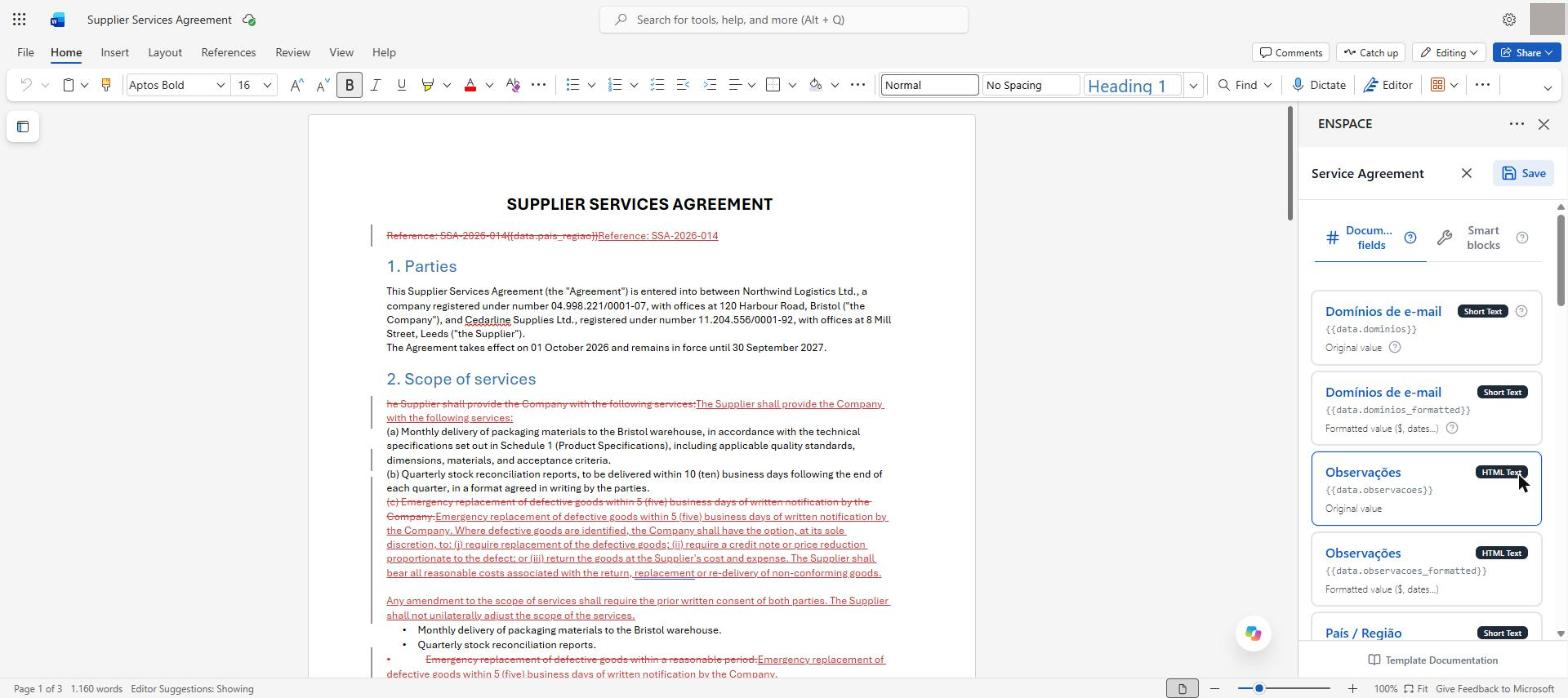1568x698 pixels.
Task: Expand the bullets style dropdown arrow
Action: [x=591, y=85]
